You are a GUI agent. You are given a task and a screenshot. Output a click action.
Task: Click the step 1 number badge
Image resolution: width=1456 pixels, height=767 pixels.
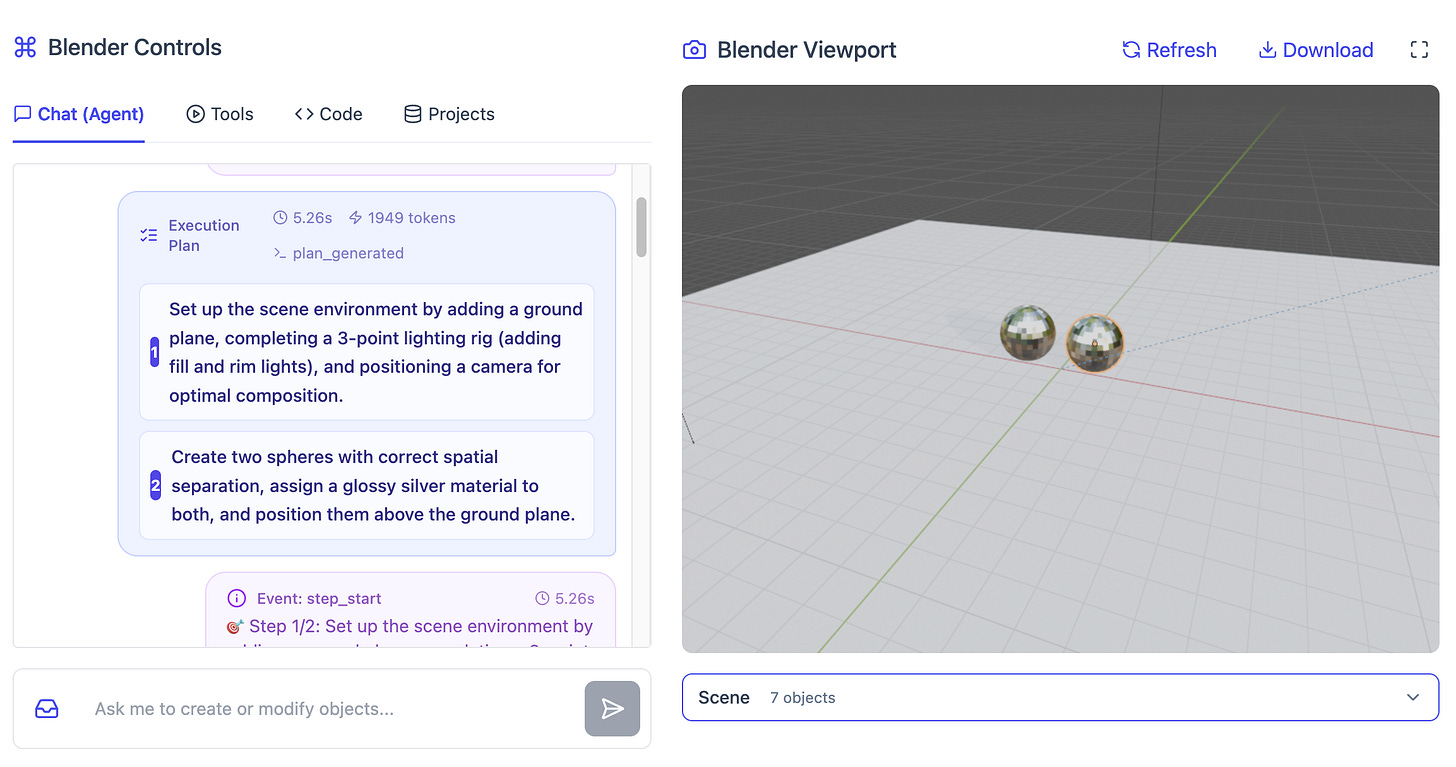click(x=155, y=352)
